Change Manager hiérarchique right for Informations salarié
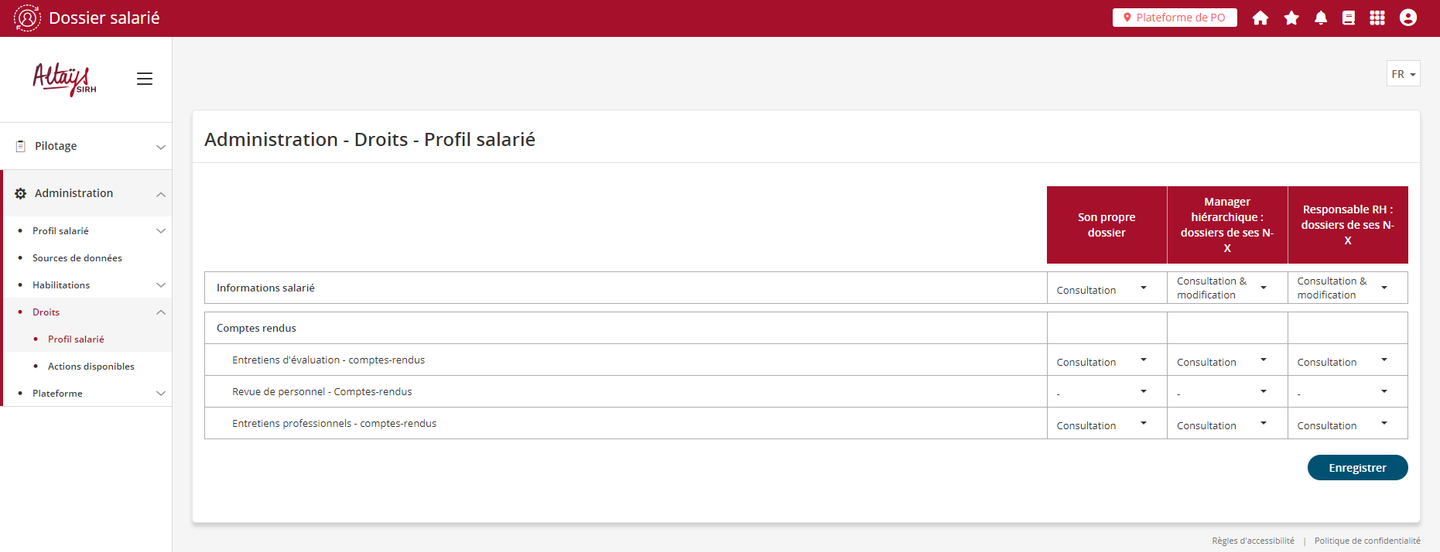The height and width of the screenshot is (552, 1440). tap(1227, 288)
